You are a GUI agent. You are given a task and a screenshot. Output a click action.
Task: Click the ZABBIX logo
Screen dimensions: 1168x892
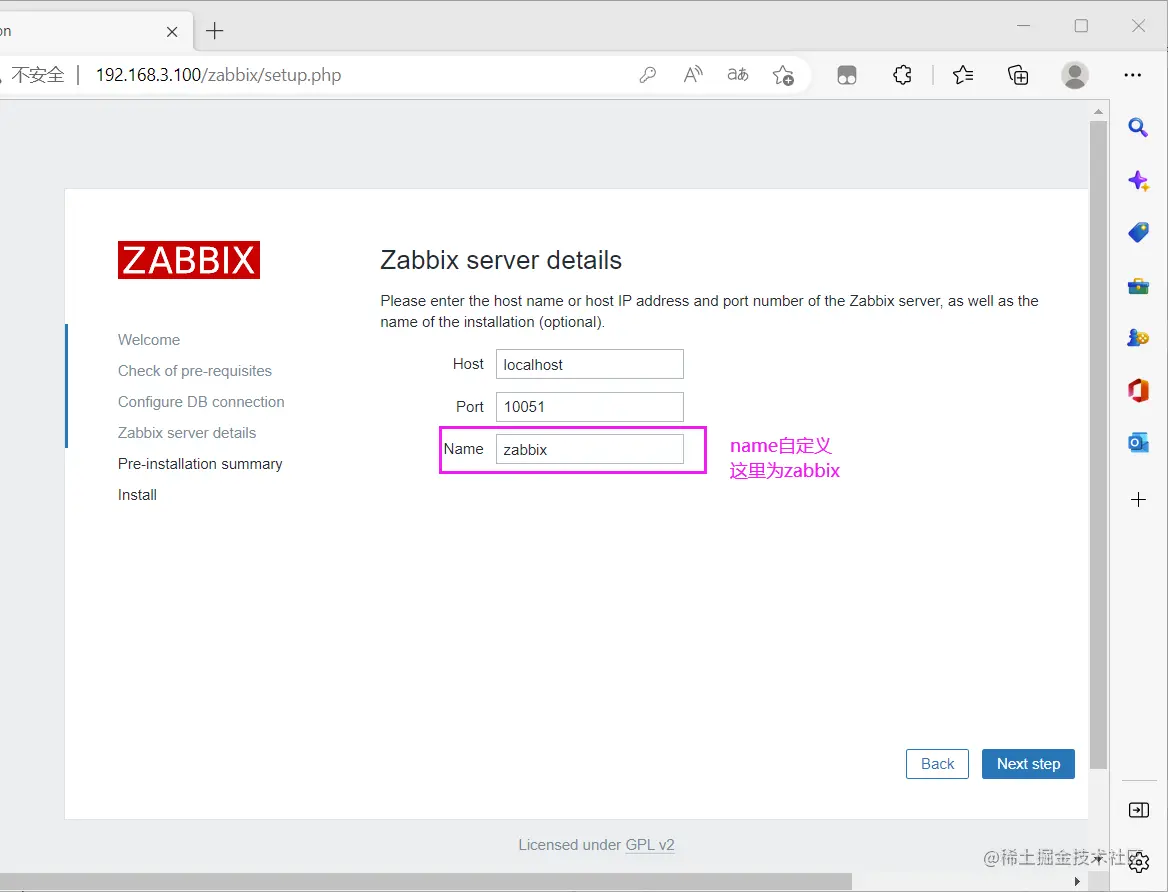point(188,260)
